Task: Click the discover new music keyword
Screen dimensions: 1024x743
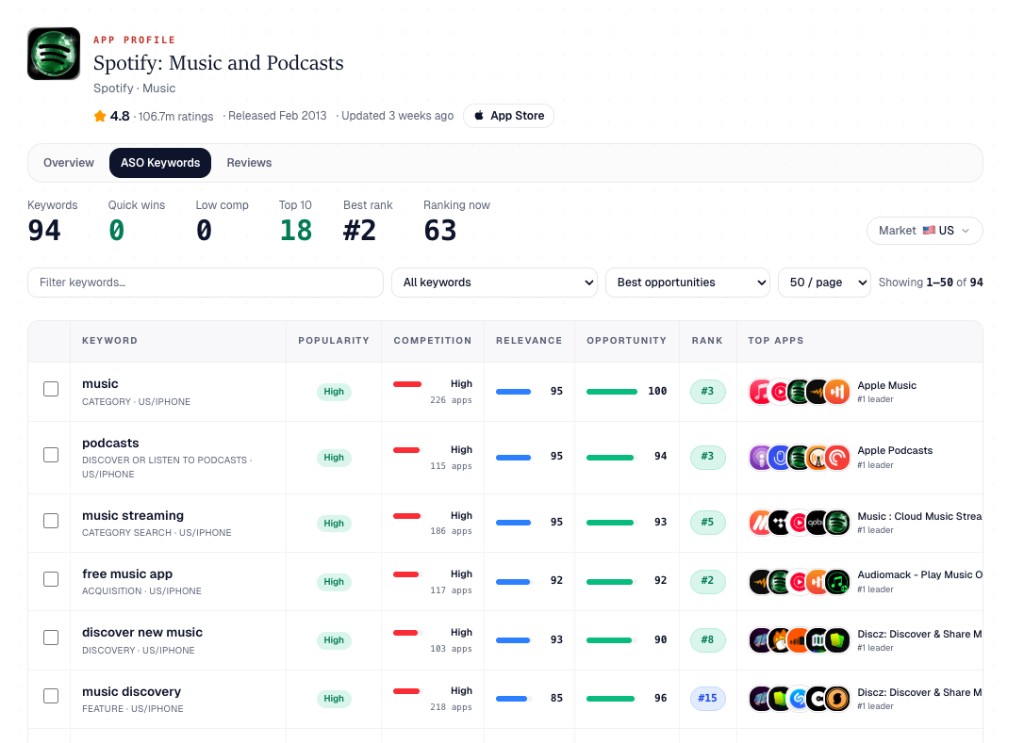Action: [x=142, y=633]
